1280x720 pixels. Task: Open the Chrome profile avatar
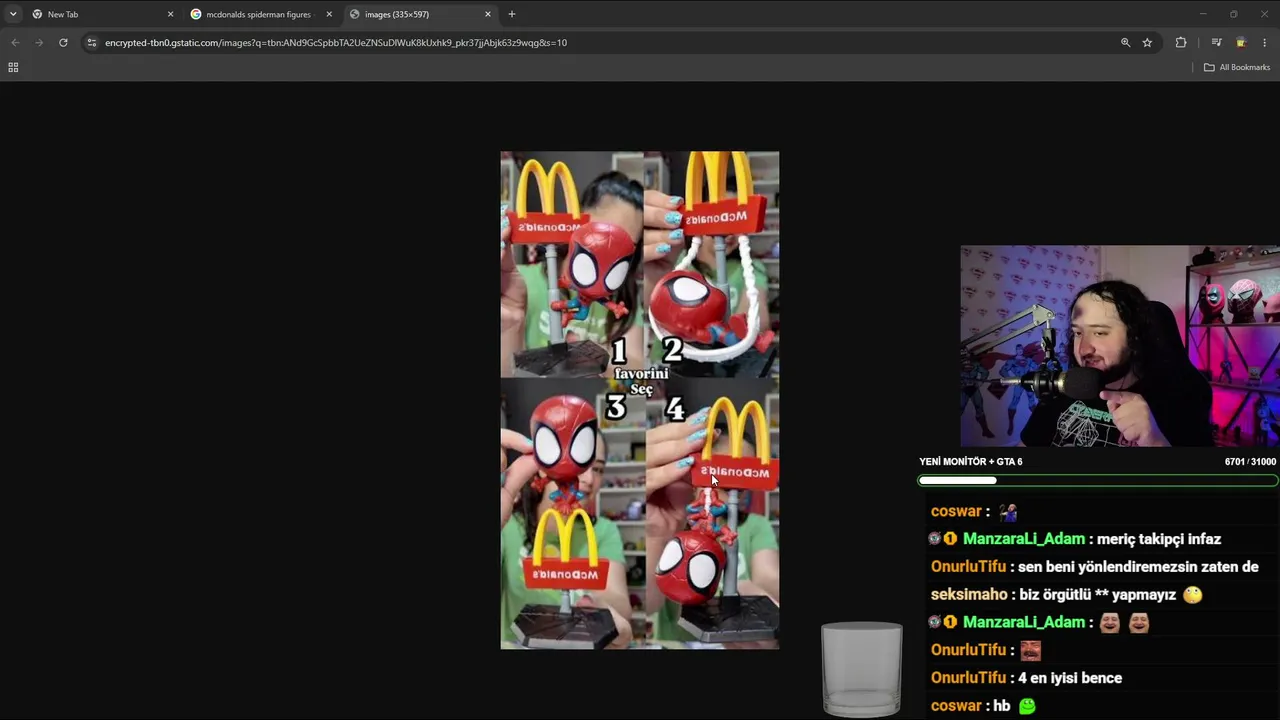tap(1241, 43)
